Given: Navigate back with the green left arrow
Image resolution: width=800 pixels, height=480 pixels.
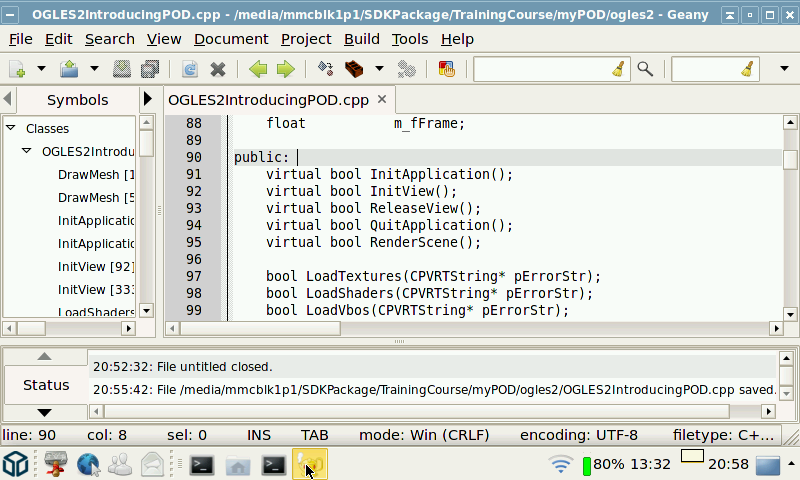Looking at the screenshot, I should (x=258, y=69).
